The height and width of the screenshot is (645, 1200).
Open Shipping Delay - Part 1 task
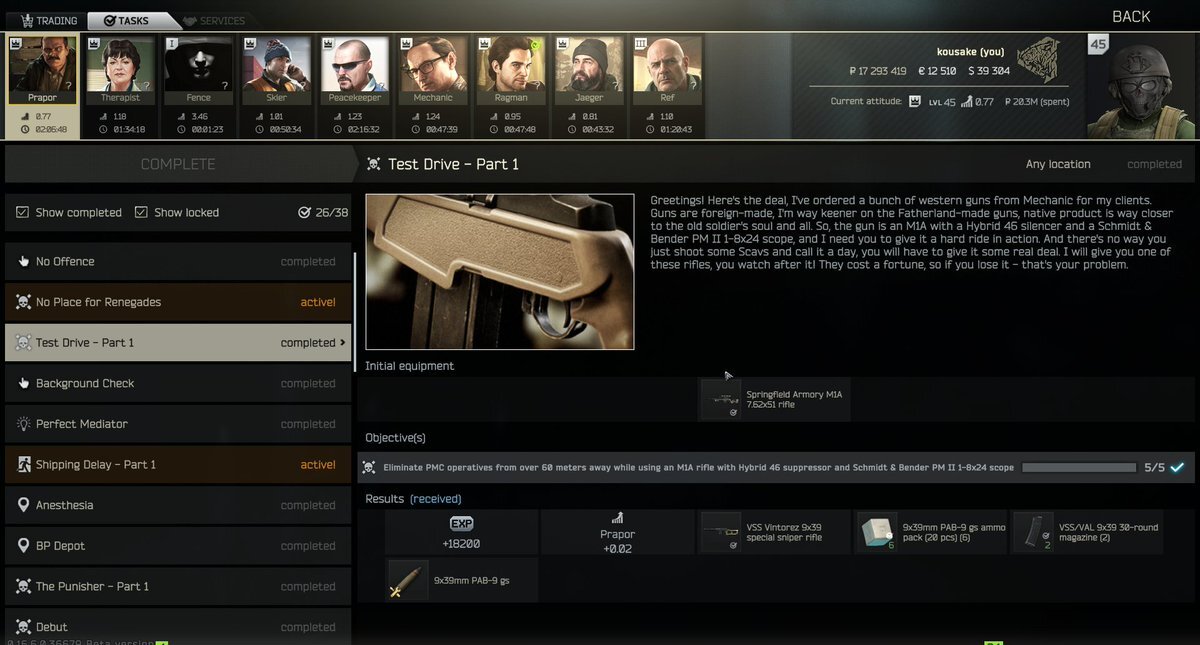178,465
